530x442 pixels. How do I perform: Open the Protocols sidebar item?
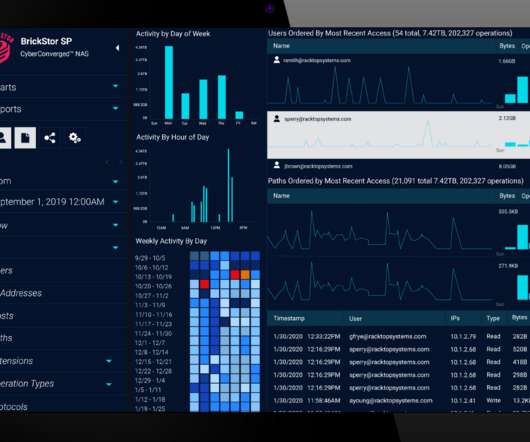point(14,407)
